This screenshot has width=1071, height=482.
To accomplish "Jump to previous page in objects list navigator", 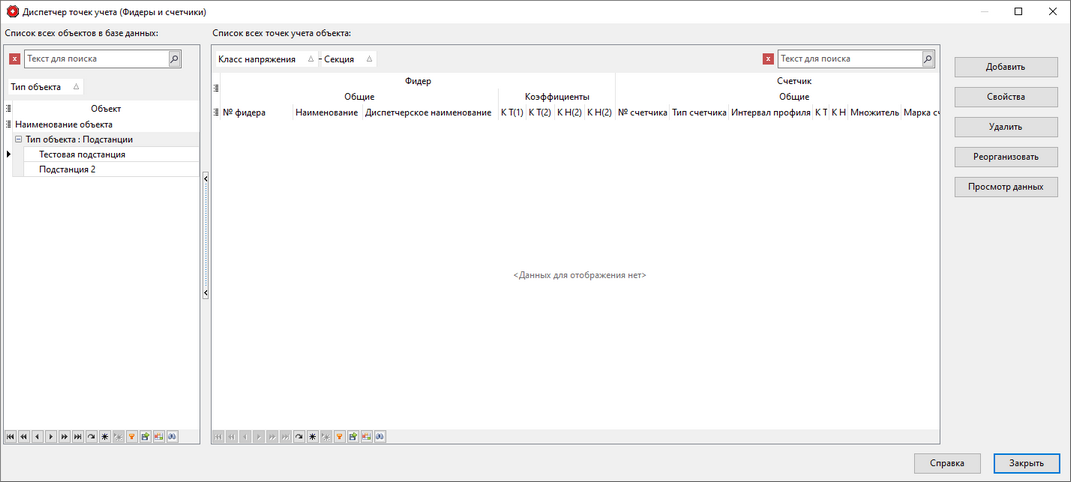I will tap(23, 436).
